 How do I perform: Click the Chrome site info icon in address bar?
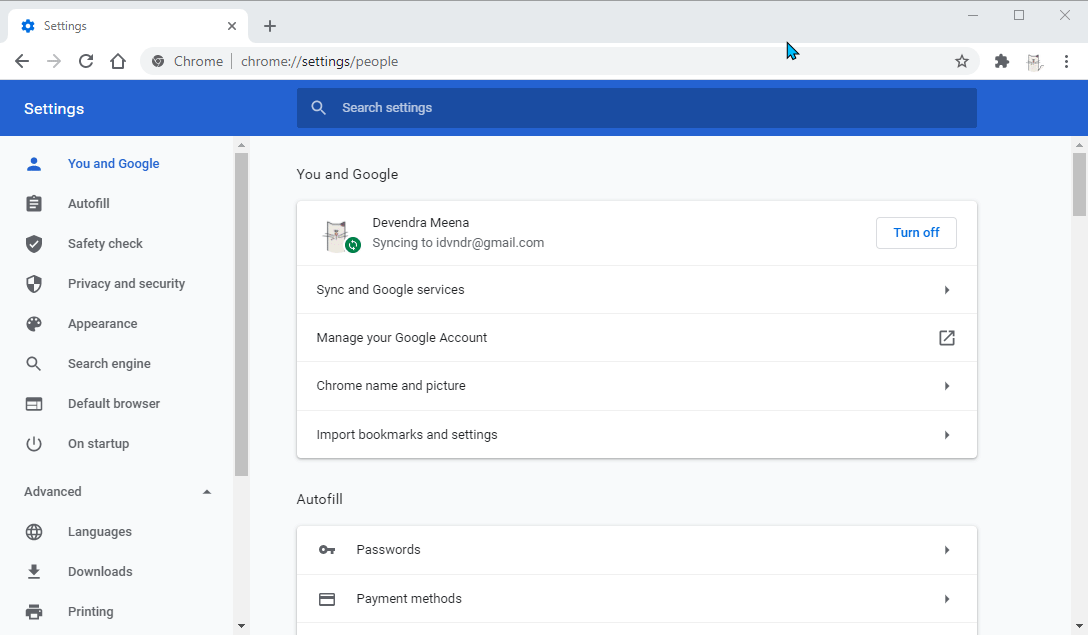click(158, 61)
